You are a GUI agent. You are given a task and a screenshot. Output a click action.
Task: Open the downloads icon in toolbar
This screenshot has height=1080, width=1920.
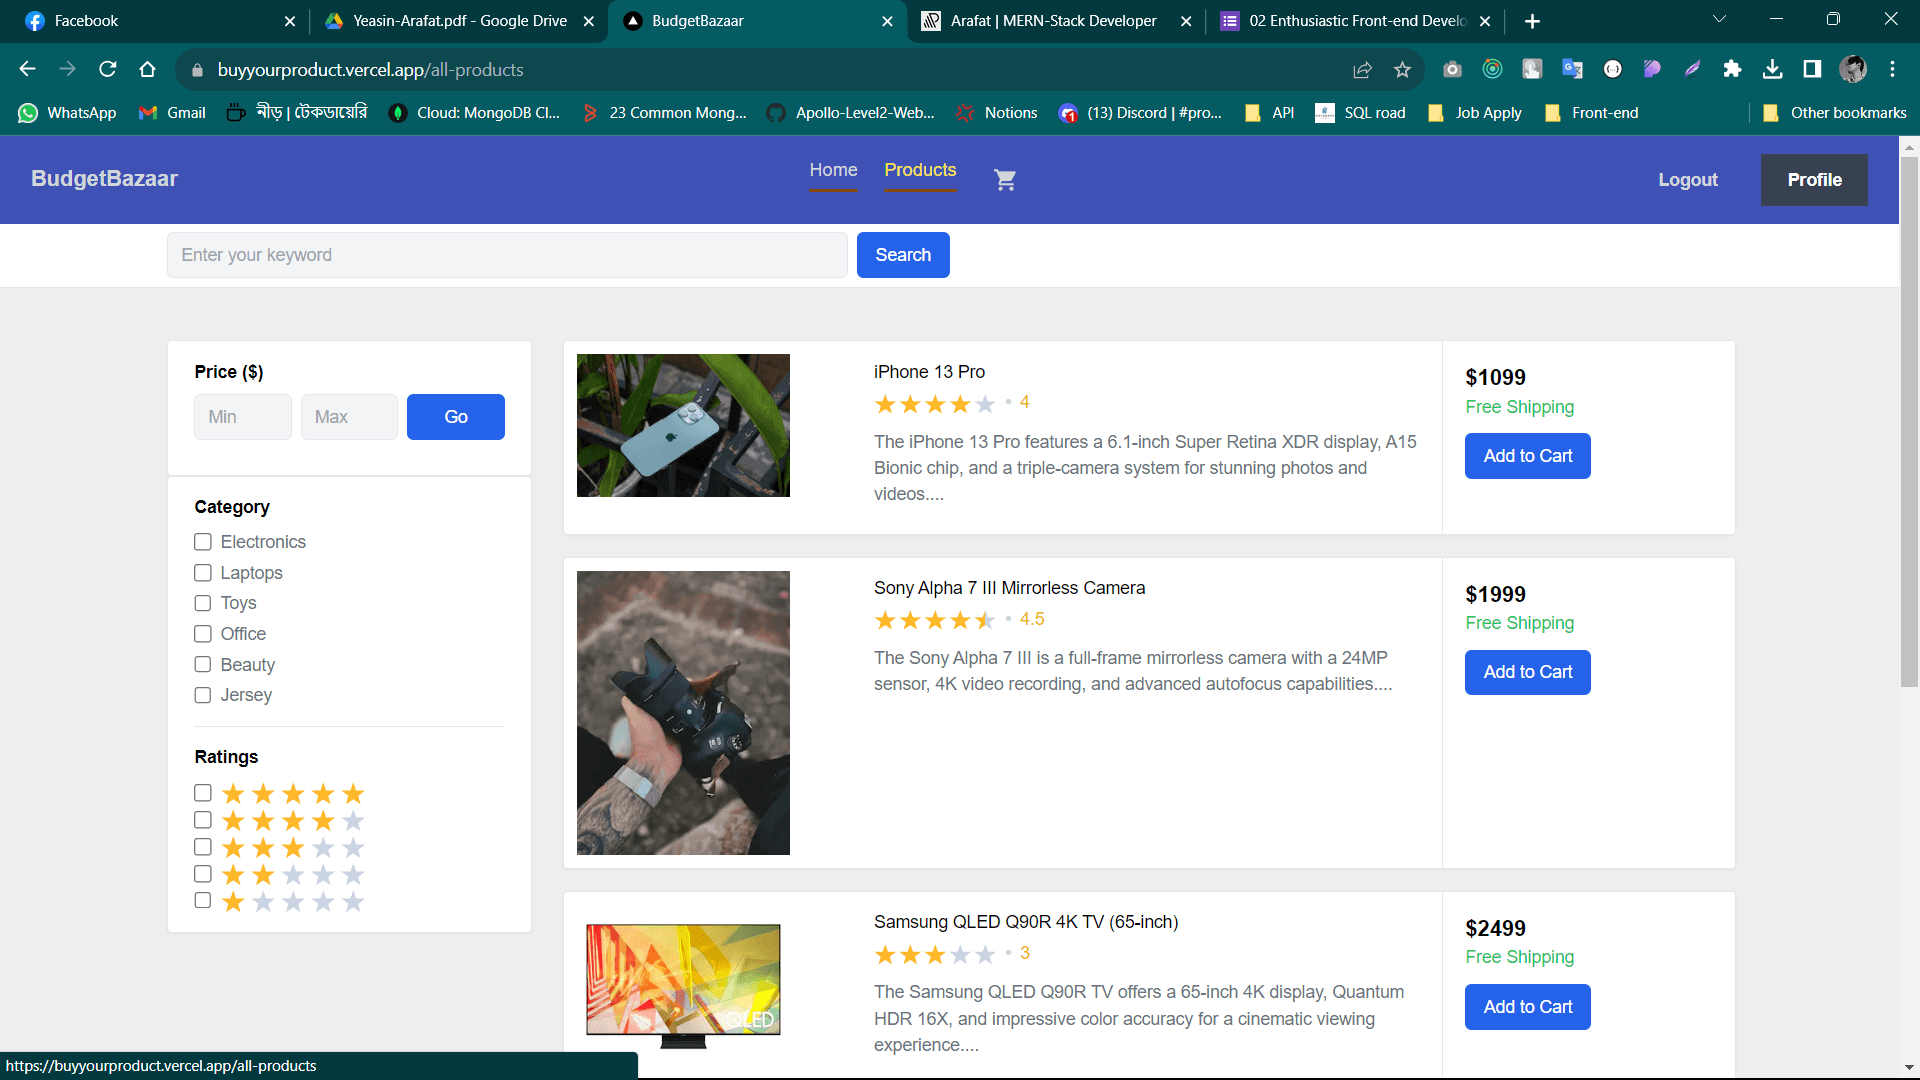coord(1772,69)
